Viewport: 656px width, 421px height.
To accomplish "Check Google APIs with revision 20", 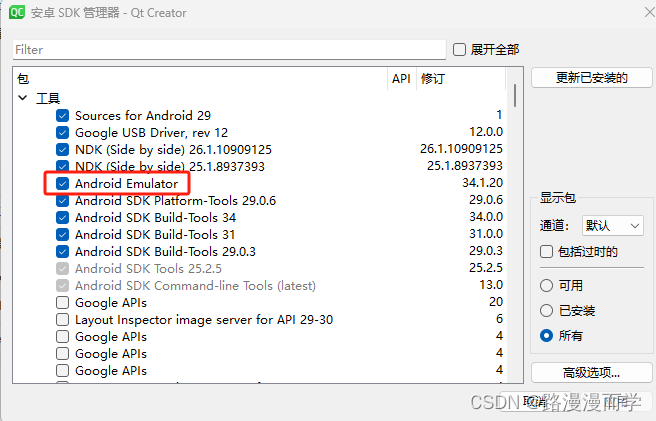I will coord(62,303).
